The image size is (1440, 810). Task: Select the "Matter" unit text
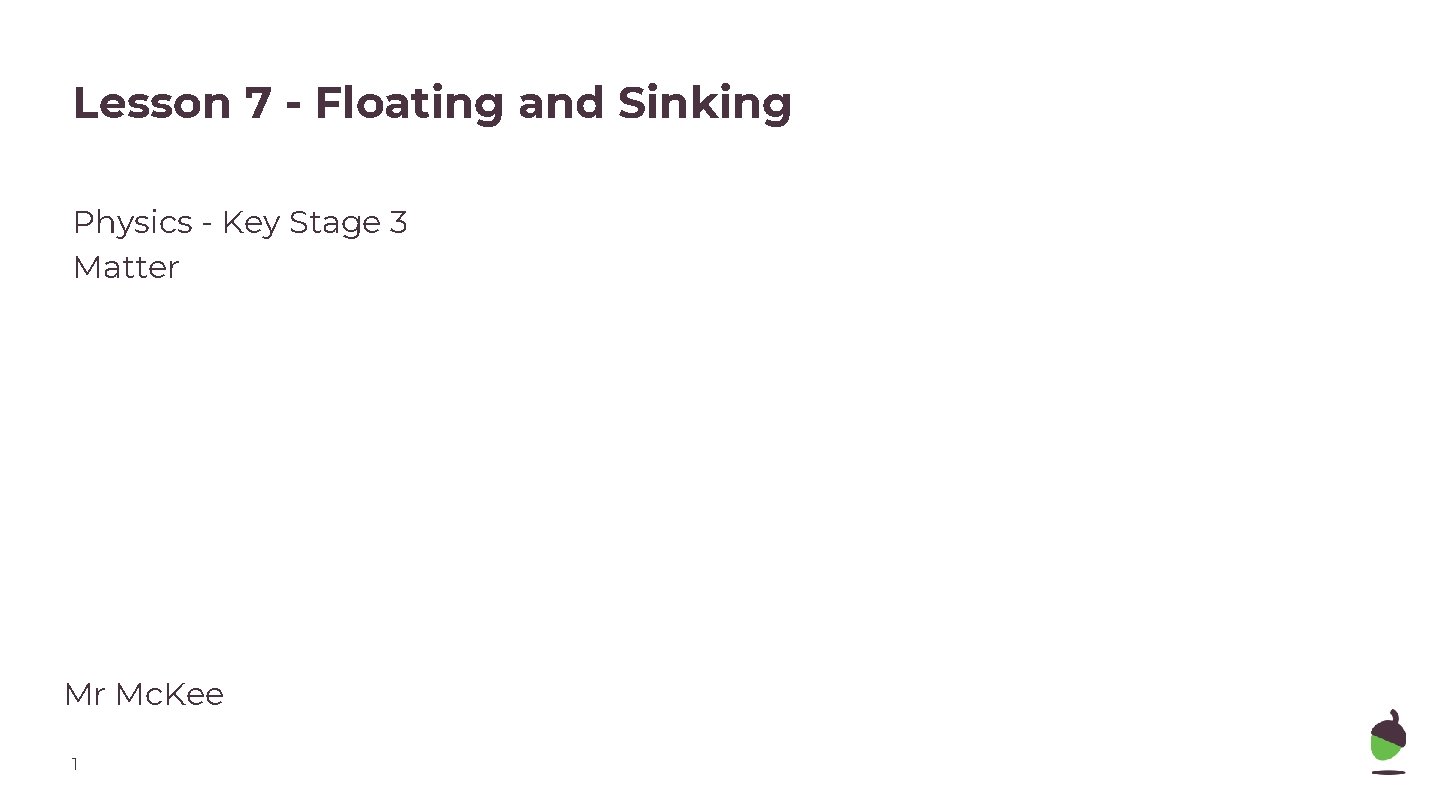point(126,268)
